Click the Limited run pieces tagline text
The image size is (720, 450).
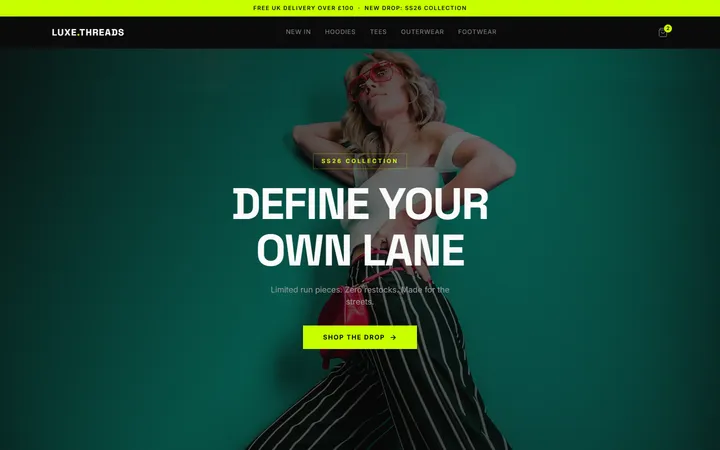click(360, 296)
